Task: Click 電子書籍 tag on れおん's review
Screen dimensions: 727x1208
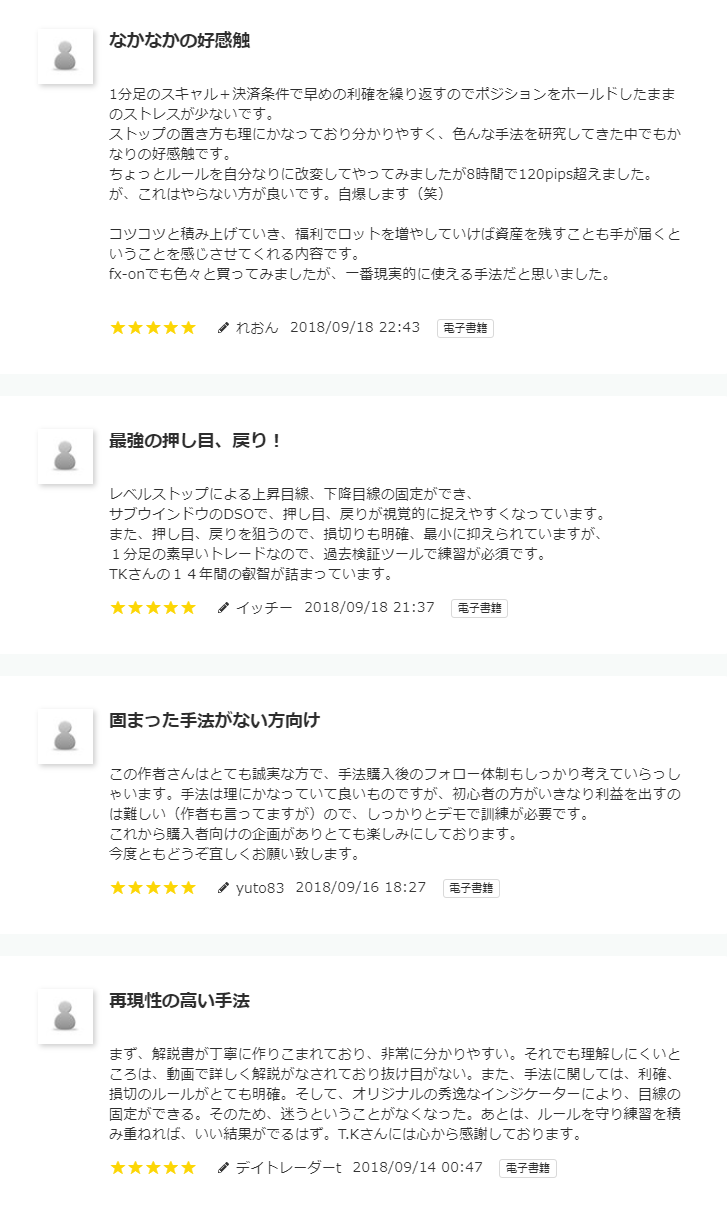Action: click(465, 328)
